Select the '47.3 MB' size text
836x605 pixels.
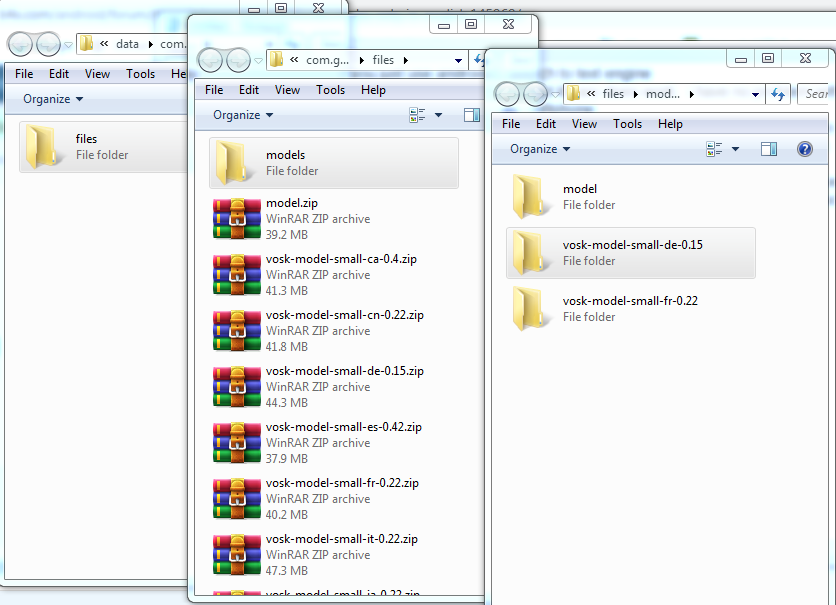click(287, 570)
